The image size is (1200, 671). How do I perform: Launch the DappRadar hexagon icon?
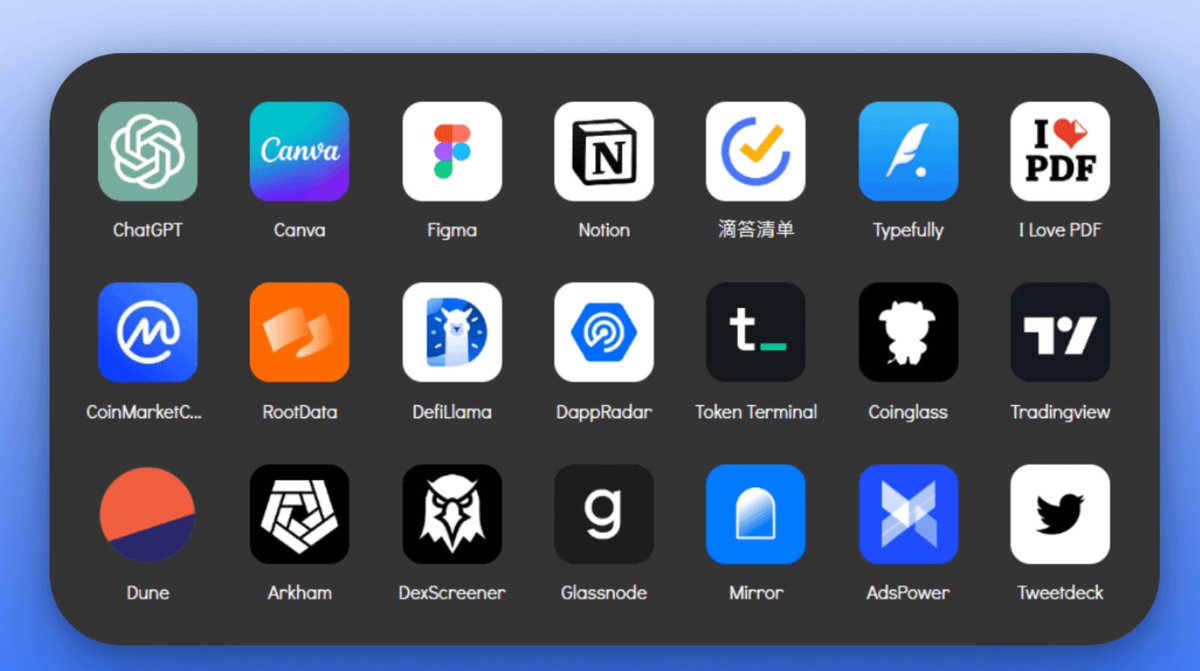(x=604, y=332)
